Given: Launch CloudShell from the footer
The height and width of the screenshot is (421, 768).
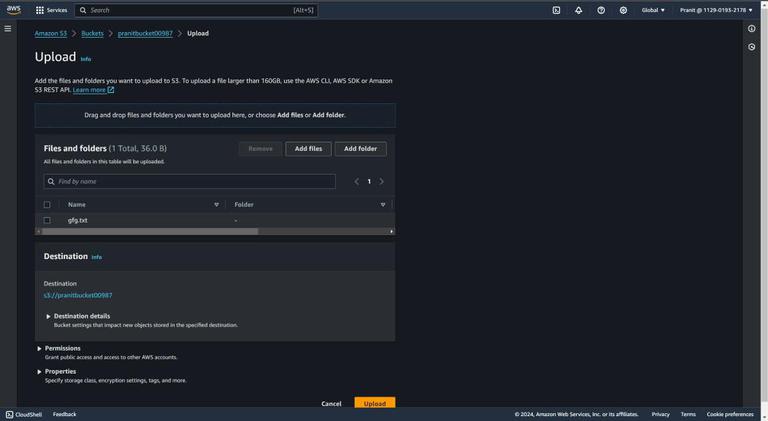Looking at the screenshot, I should (x=24, y=414).
